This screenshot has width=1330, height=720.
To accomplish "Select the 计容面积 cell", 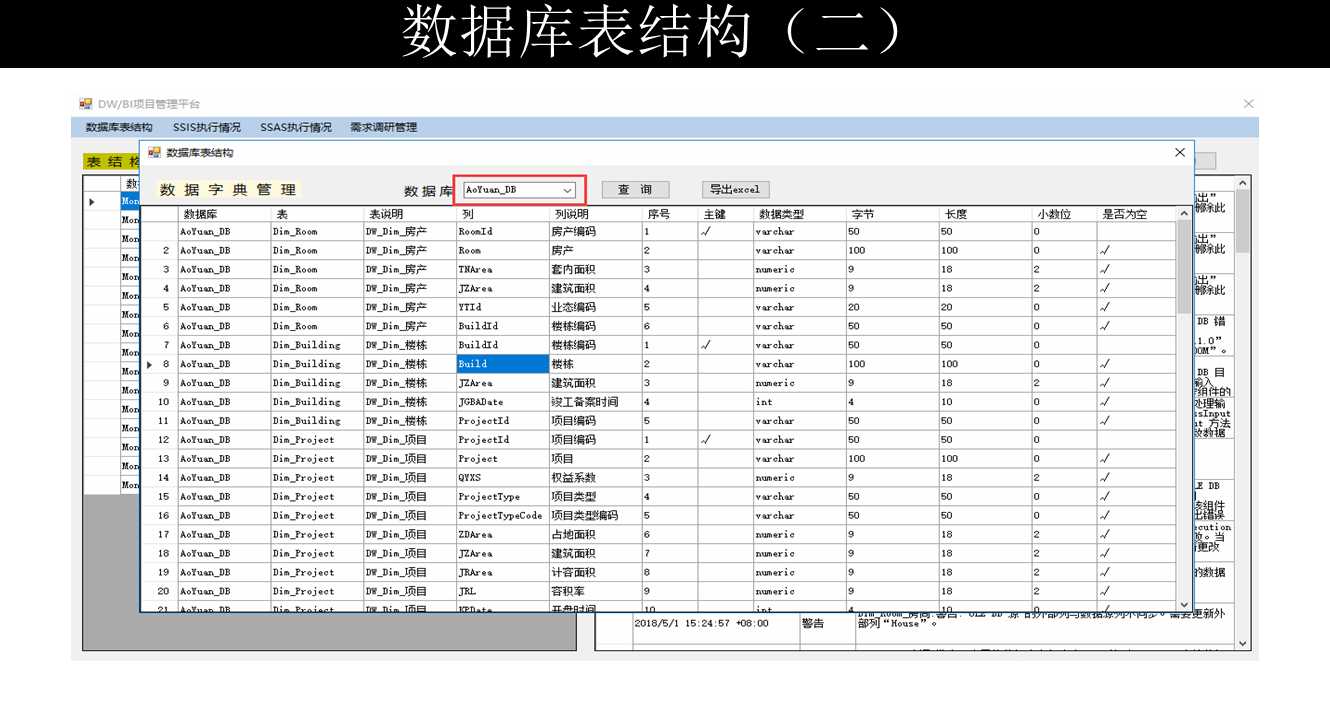I will tap(595, 573).
